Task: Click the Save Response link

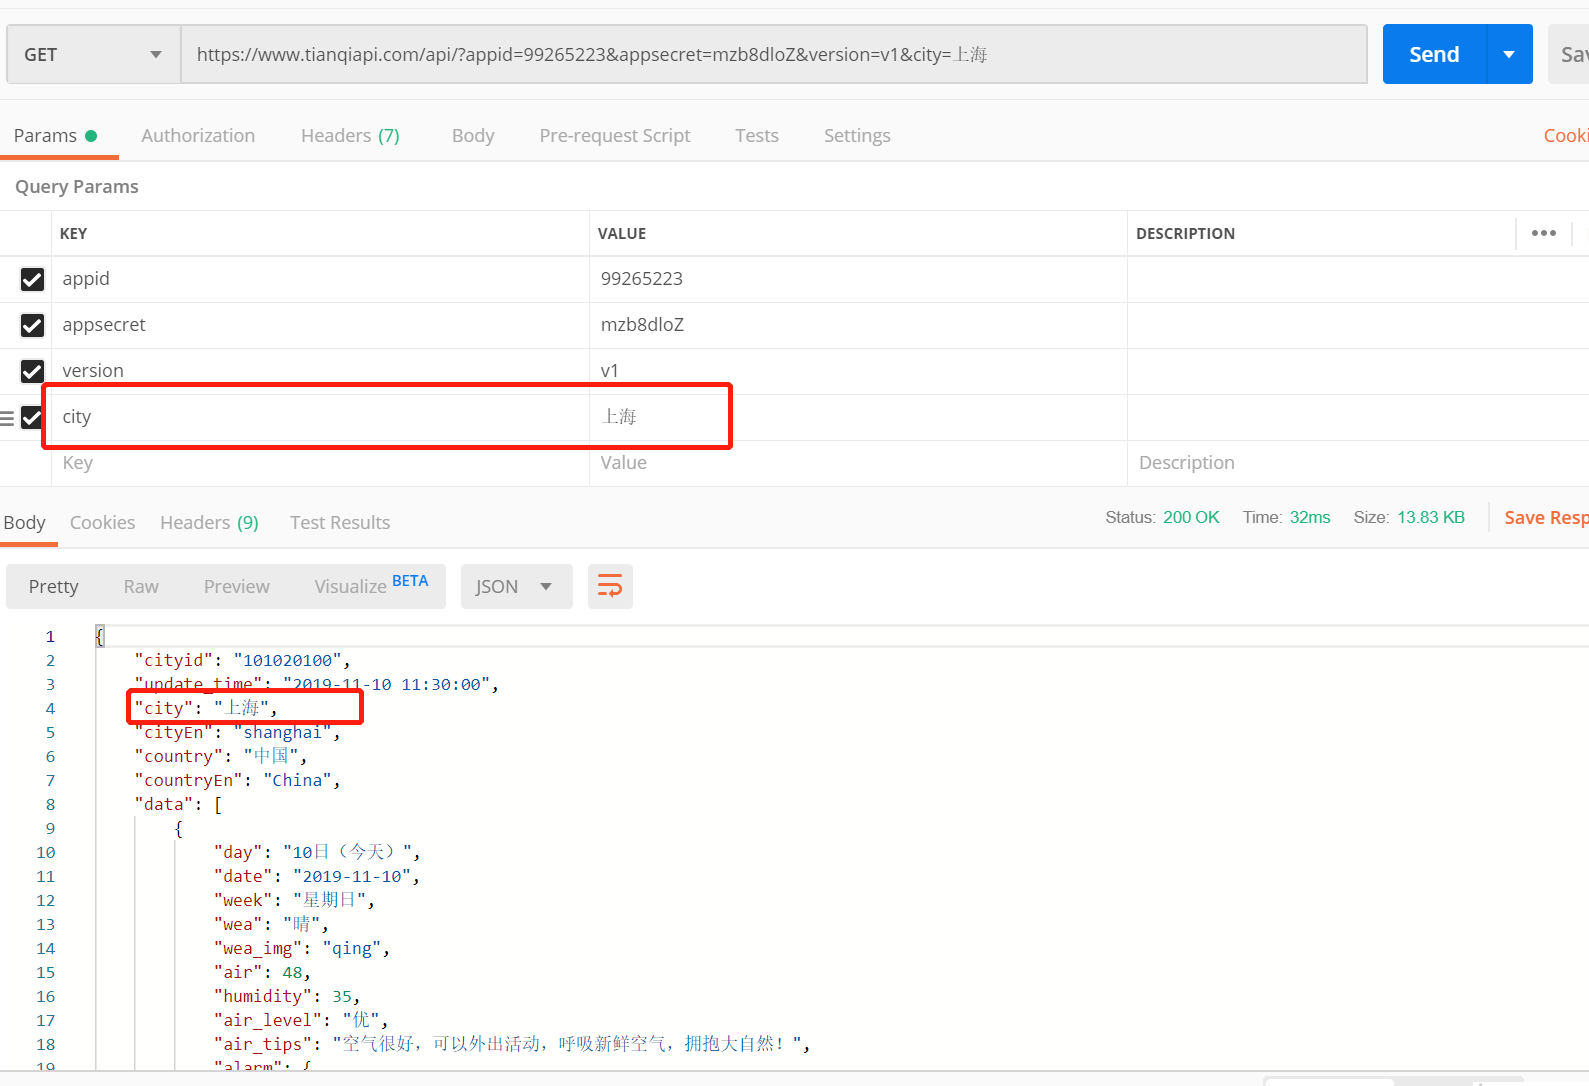Action: (1546, 517)
